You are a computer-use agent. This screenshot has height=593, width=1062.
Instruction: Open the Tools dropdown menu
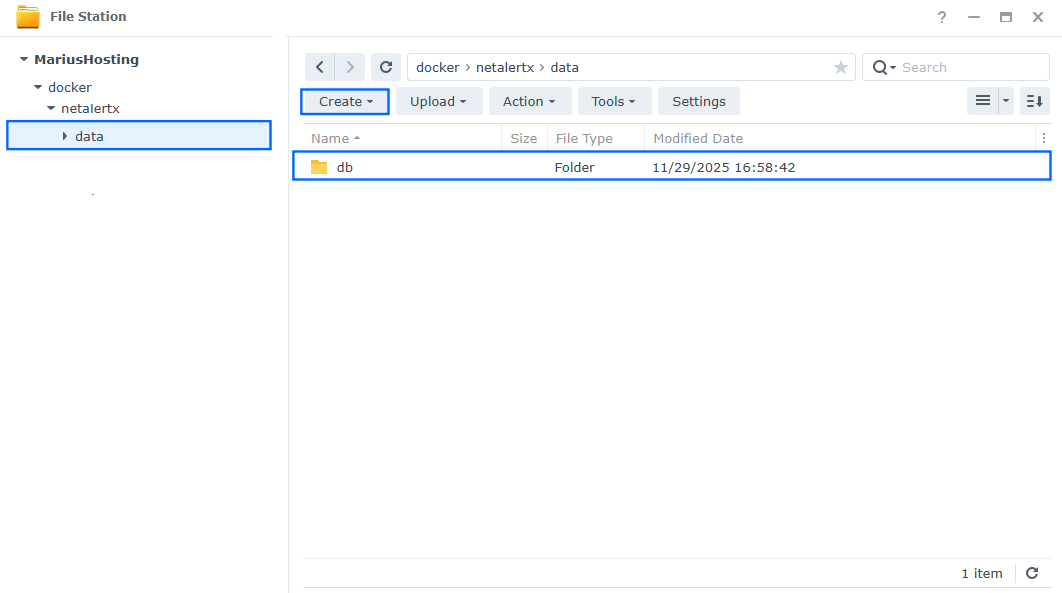[x=614, y=101]
